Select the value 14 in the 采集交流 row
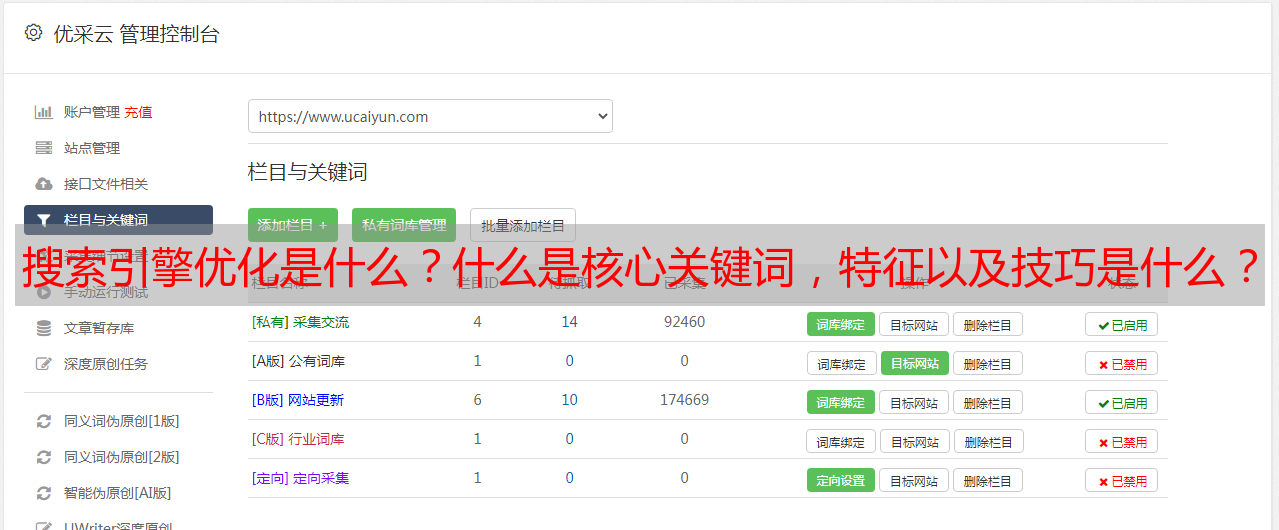The height and width of the screenshot is (530, 1279). [570, 322]
